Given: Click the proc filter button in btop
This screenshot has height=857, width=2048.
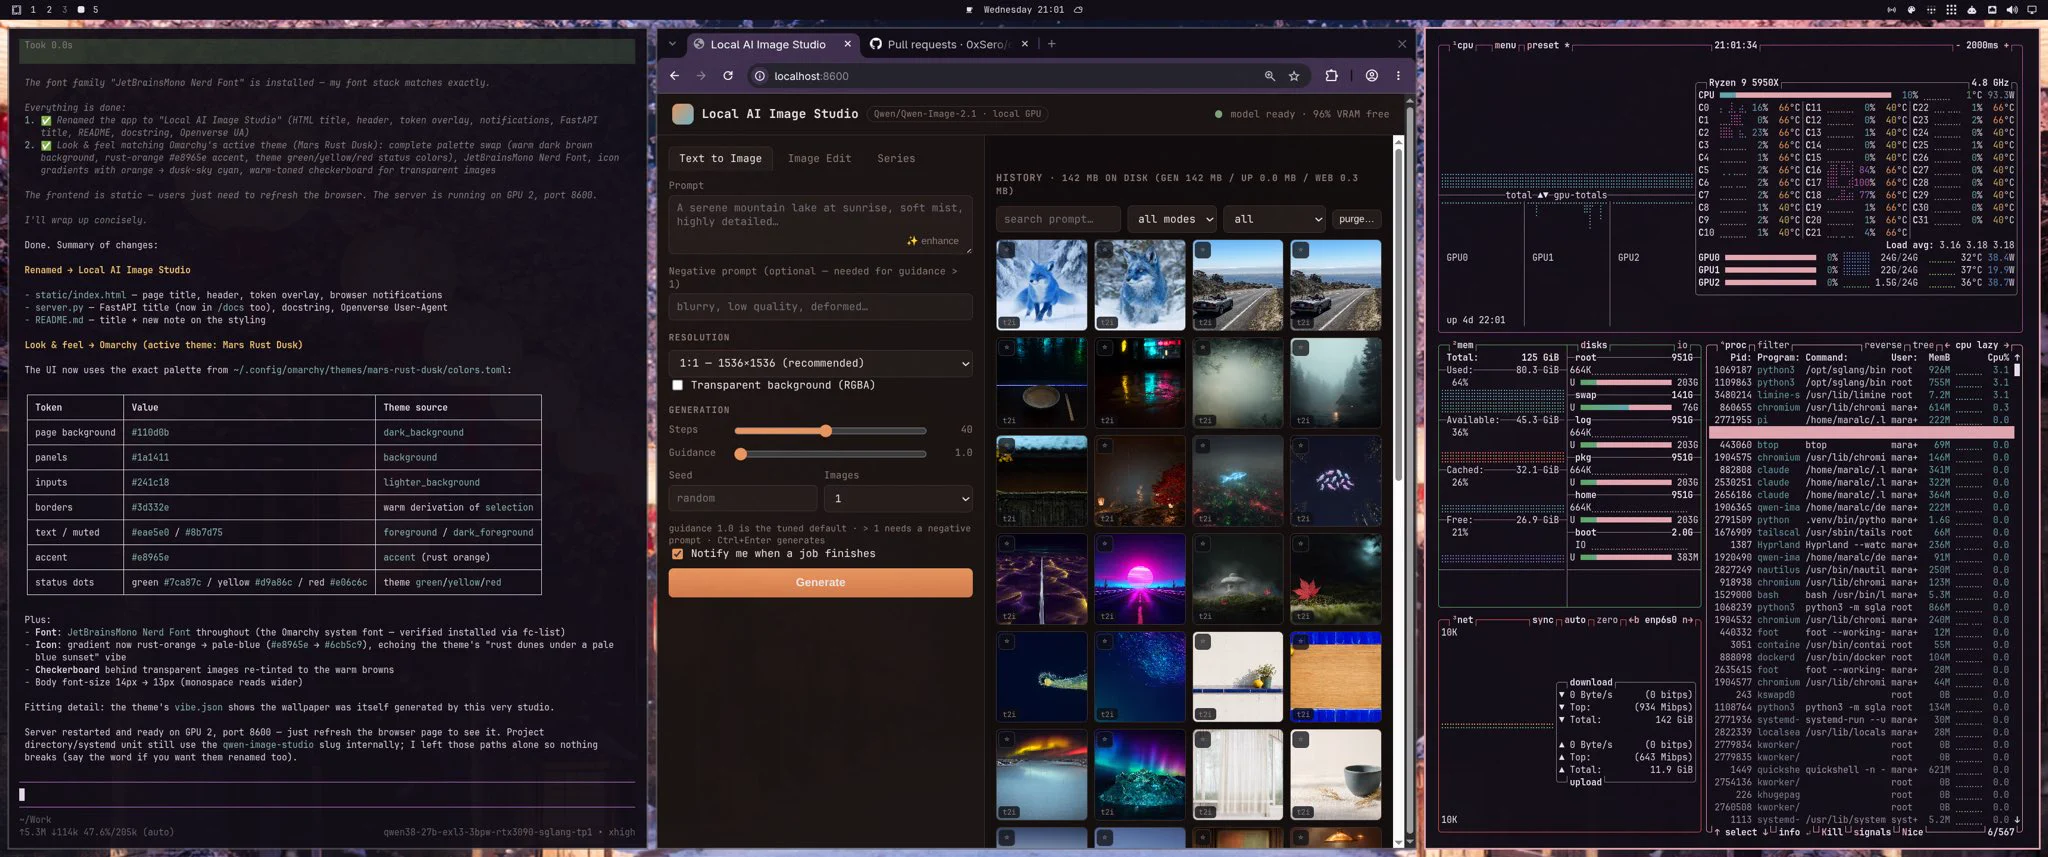Looking at the screenshot, I should (x=1773, y=345).
